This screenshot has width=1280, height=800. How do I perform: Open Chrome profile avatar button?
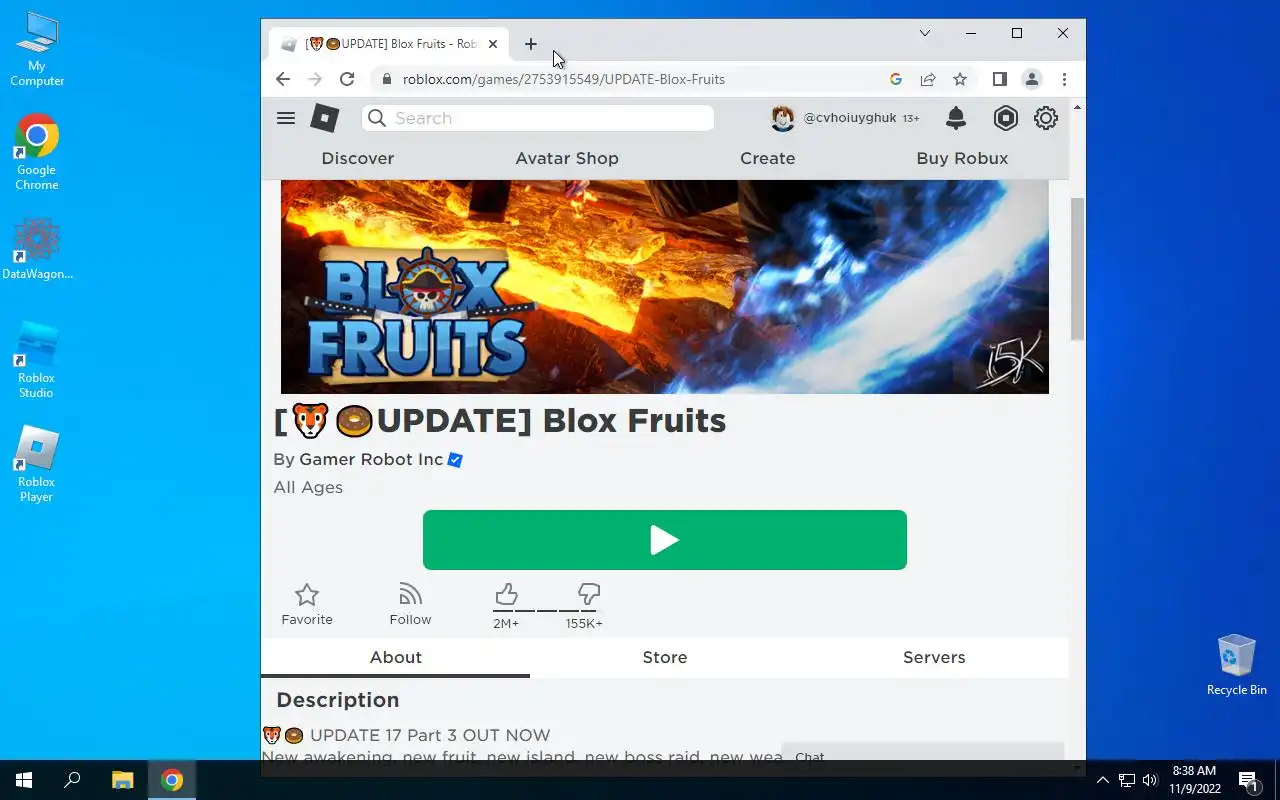tap(1032, 79)
